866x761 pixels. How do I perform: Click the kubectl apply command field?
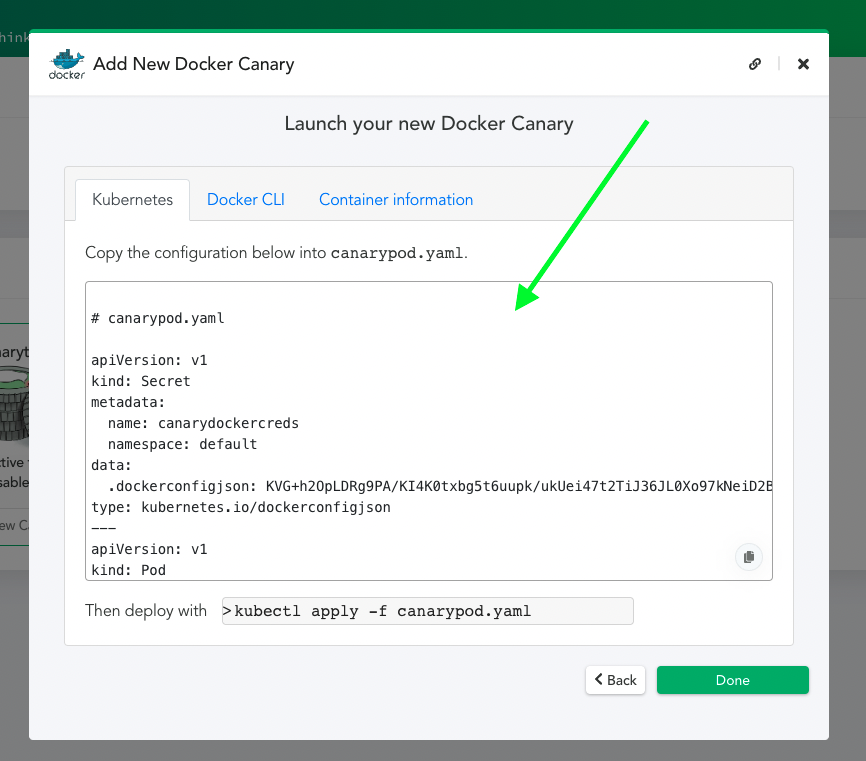[427, 611]
